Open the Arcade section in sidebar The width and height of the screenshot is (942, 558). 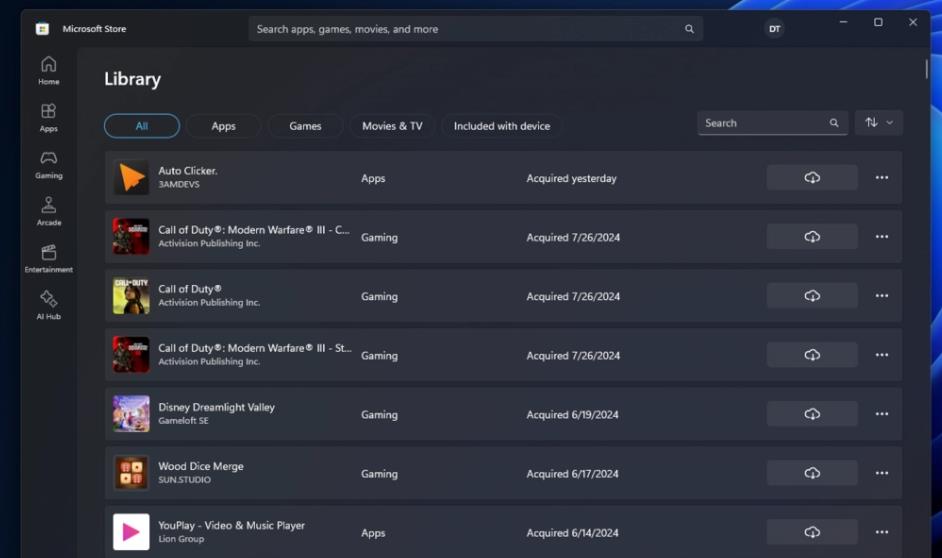point(49,211)
